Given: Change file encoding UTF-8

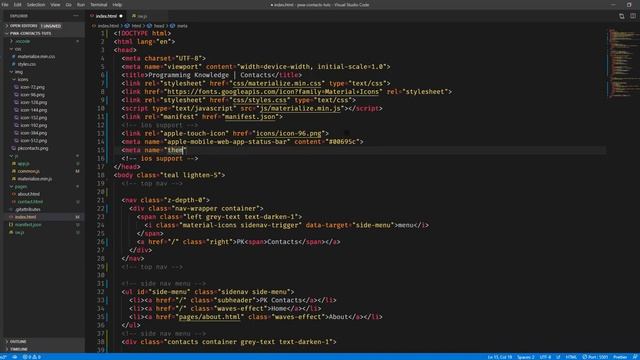Looking at the screenshot, I should point(545,357).
